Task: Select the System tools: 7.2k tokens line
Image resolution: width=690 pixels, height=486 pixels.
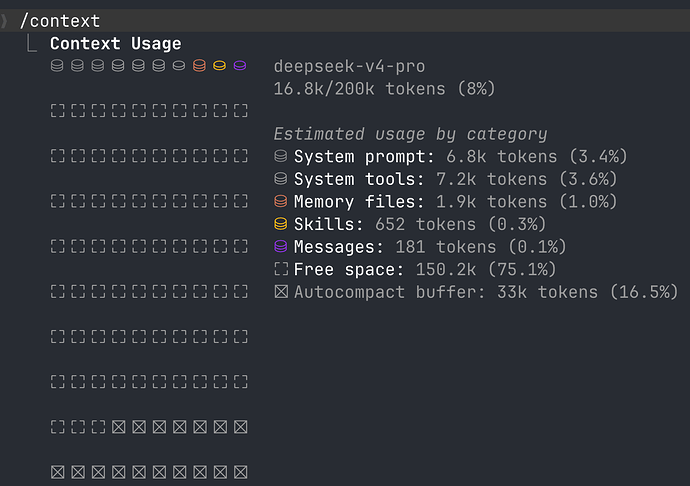Action: [455, 179]
